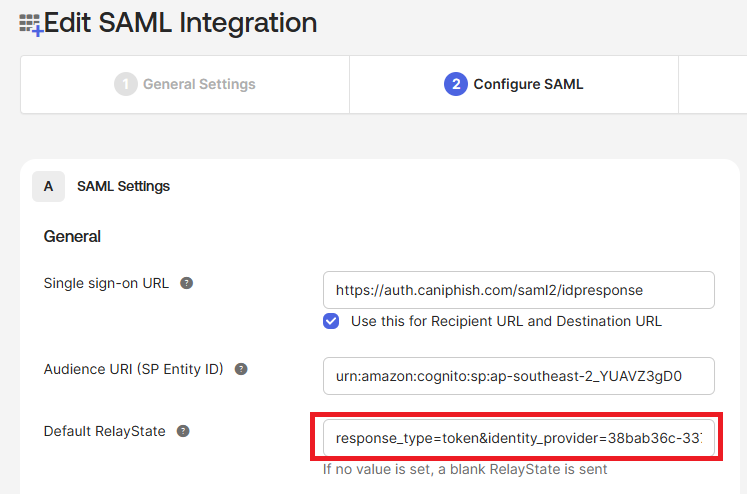Click the Default RelayState text box
Viewport: 747px width, 494px height.
coord(518,438)
